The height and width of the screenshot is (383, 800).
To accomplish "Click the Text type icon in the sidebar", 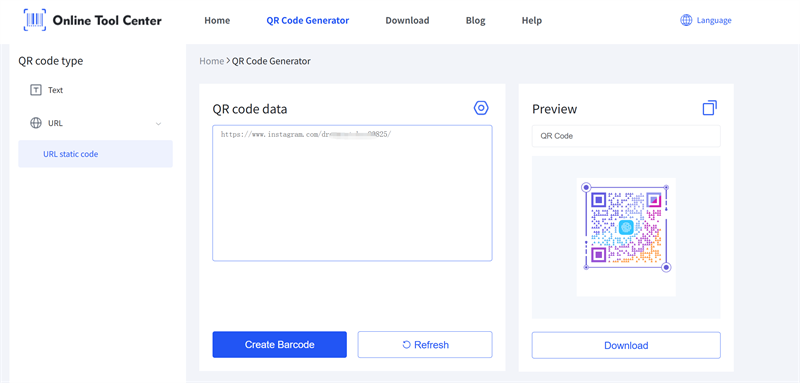I will click(36, 90).
